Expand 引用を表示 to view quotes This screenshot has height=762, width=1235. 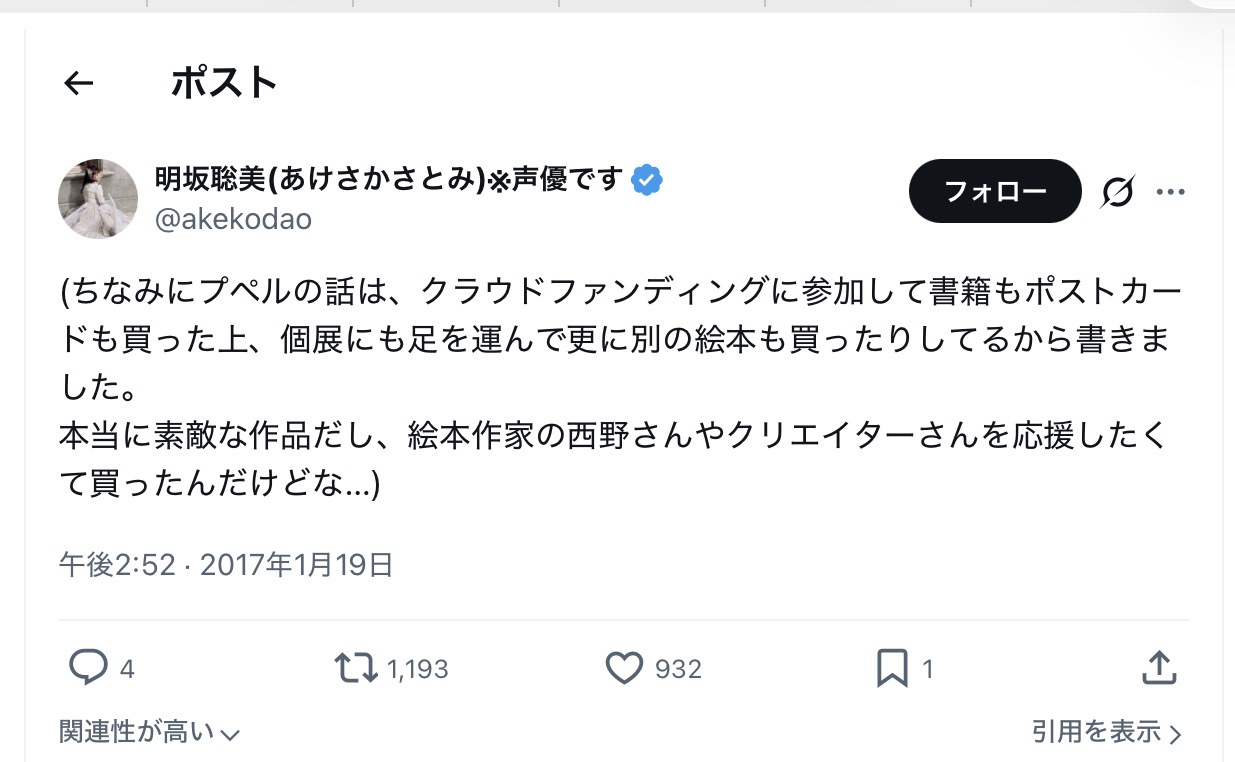pyautogui.click(x=1106, y=733)
